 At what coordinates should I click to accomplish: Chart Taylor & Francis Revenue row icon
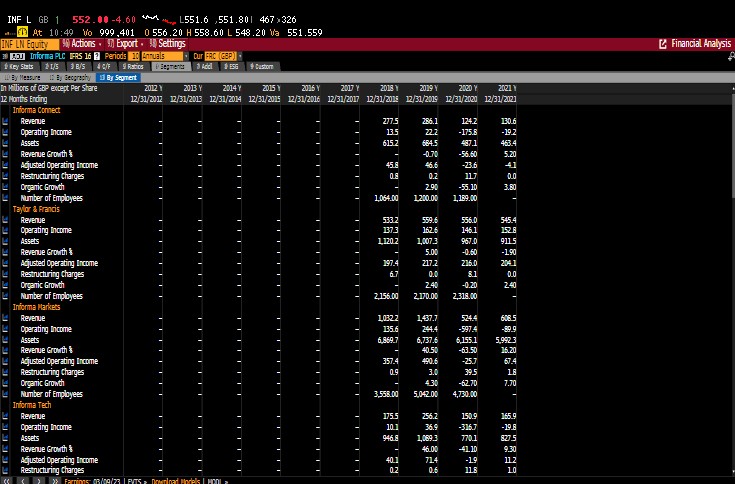tap(5, 220)
